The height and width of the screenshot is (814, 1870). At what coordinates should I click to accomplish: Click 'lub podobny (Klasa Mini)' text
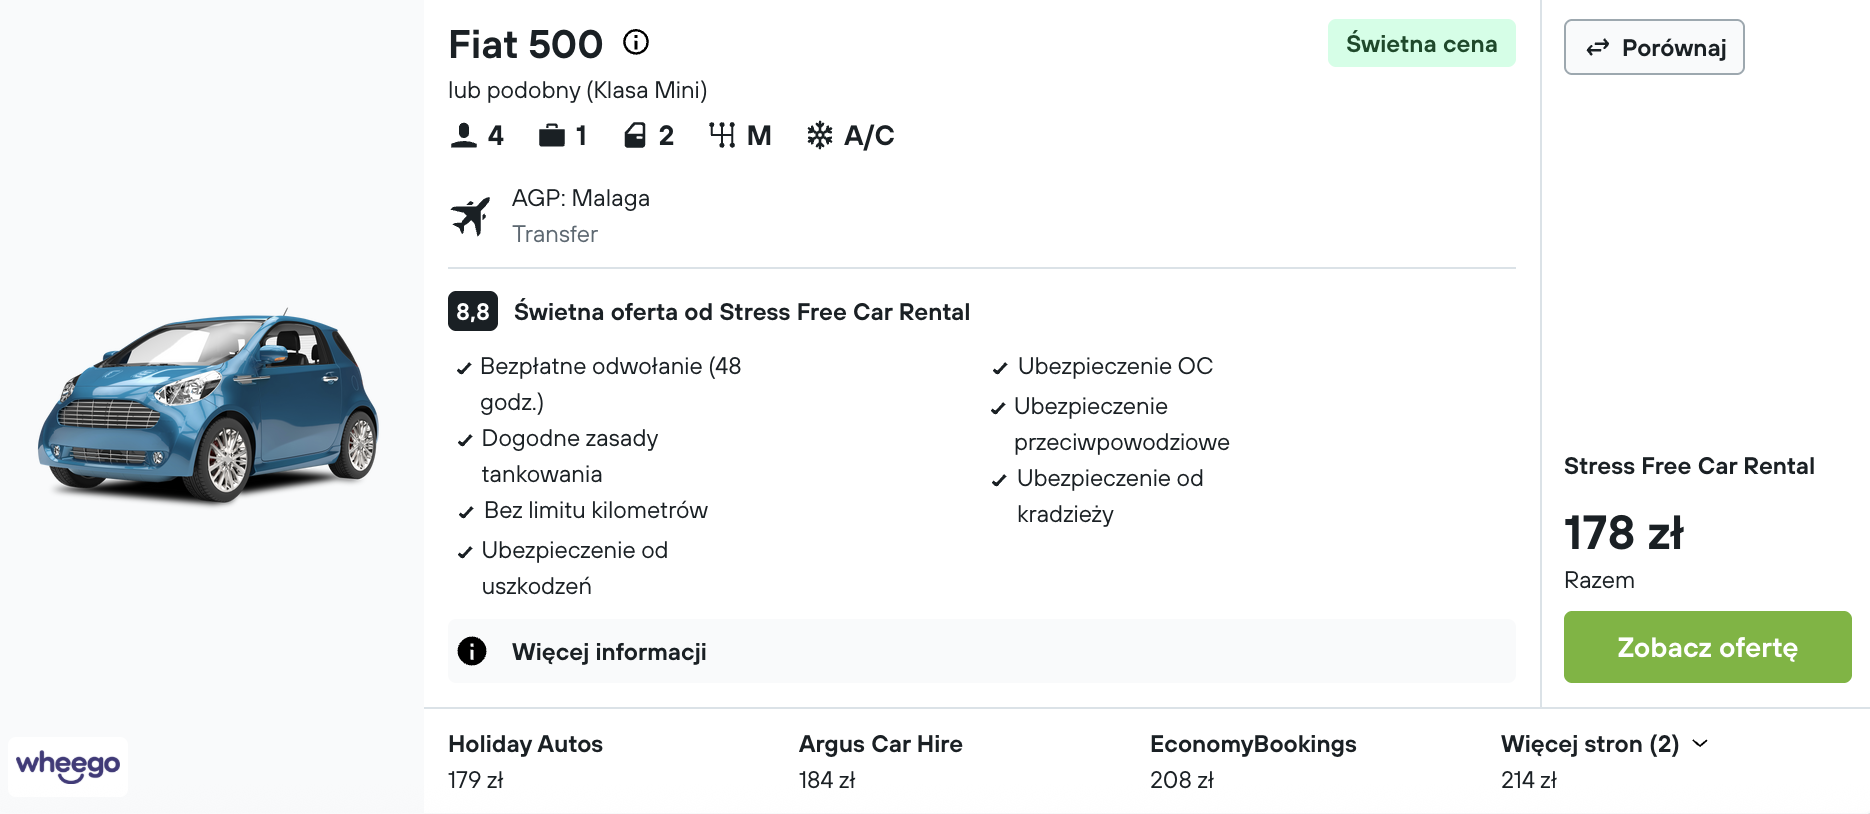pyautogui.click(x=578, y=90)
